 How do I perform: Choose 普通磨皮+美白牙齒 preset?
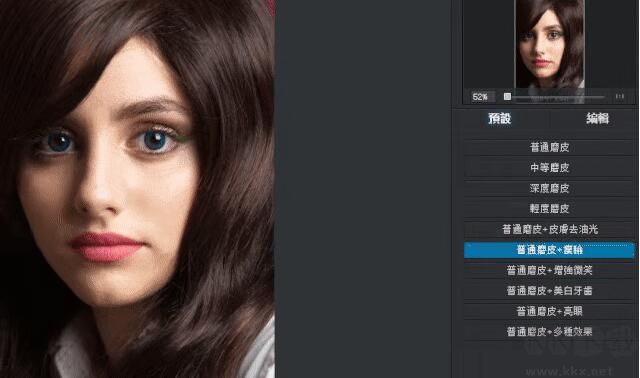tap(549, 291)
